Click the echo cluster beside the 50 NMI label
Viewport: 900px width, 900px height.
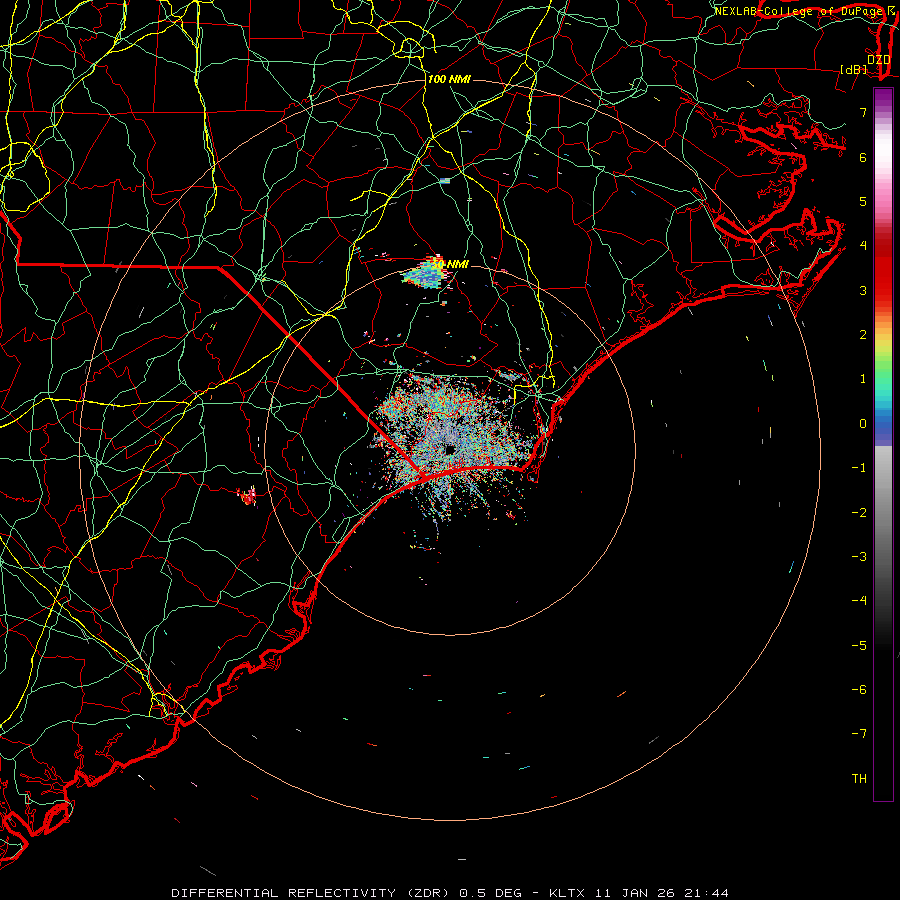tap(425, 273)
